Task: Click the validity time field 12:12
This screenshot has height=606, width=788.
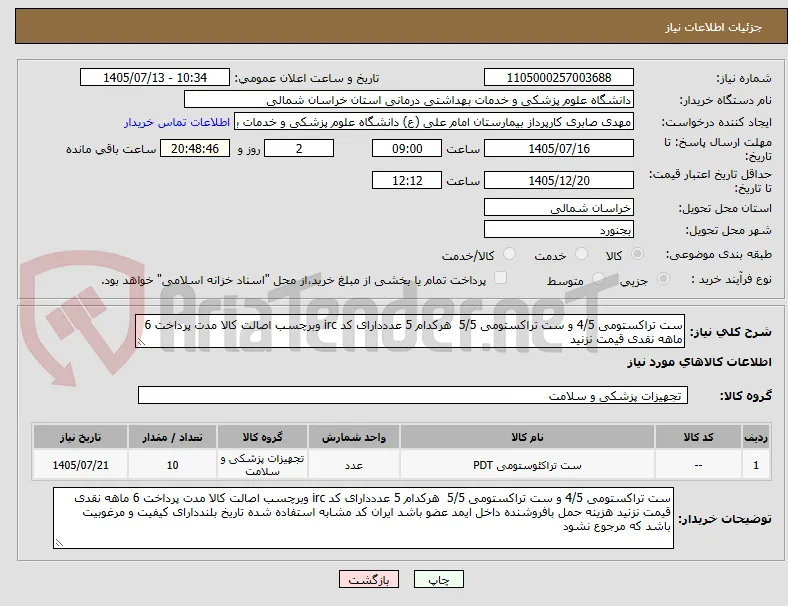Action: coord(407,180)
